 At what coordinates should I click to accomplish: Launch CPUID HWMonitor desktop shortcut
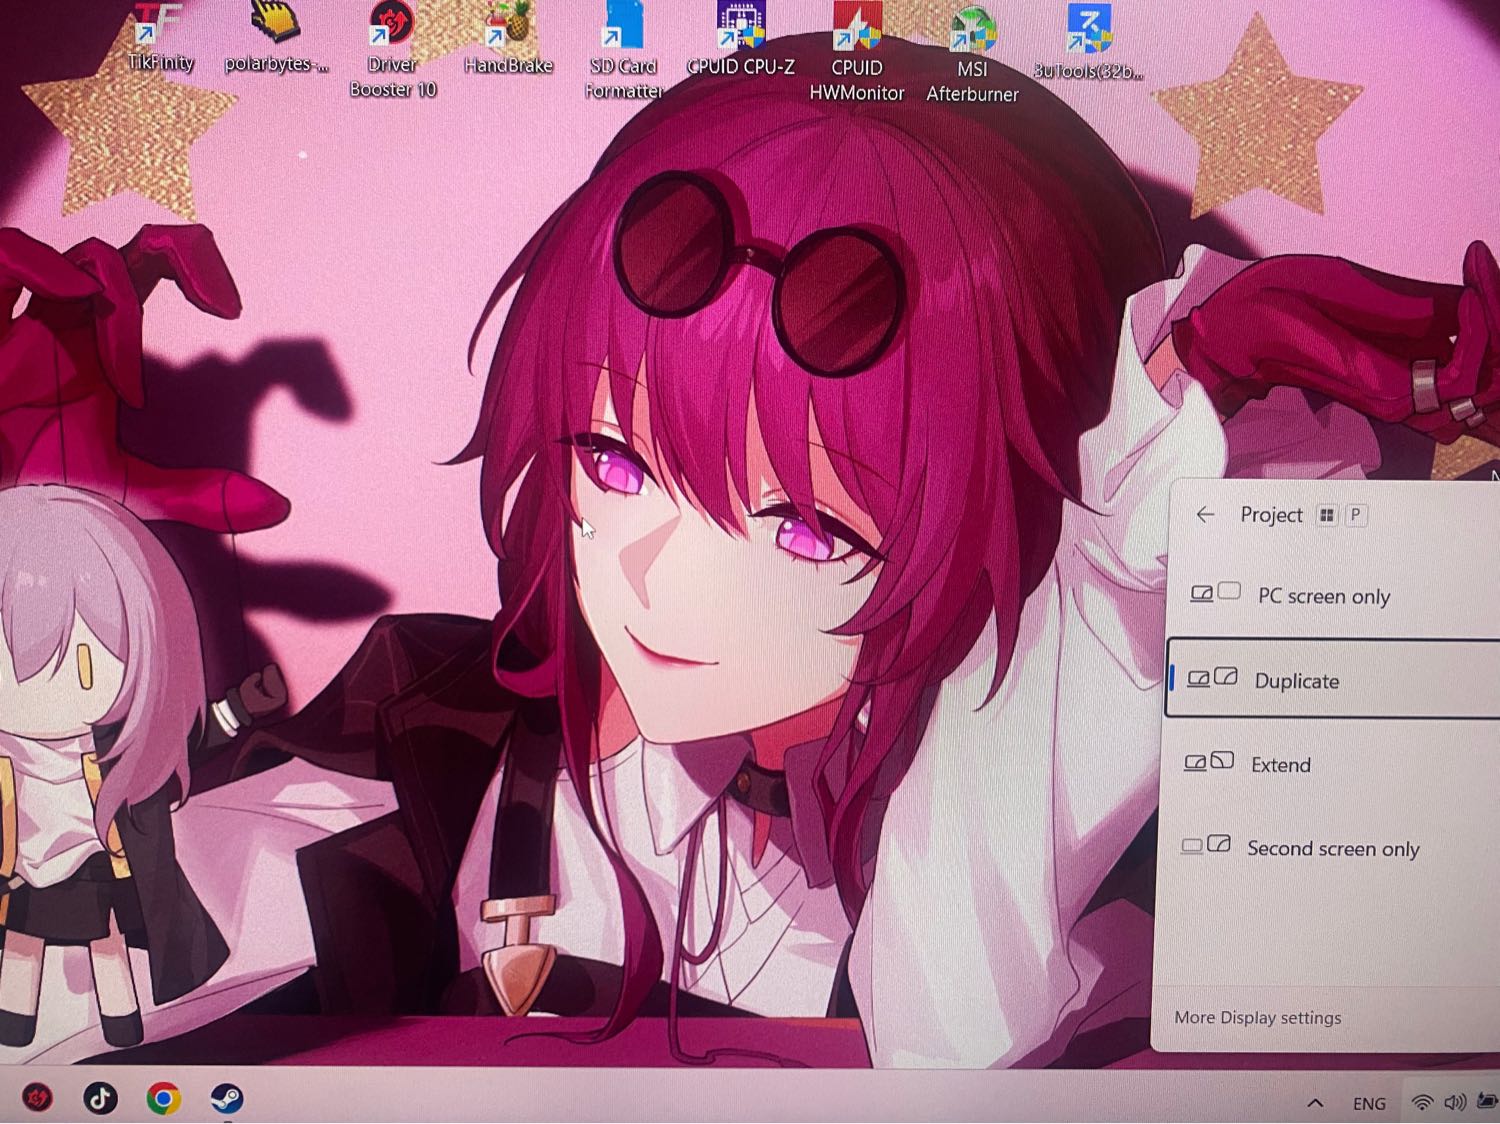(x=857, y=52)
